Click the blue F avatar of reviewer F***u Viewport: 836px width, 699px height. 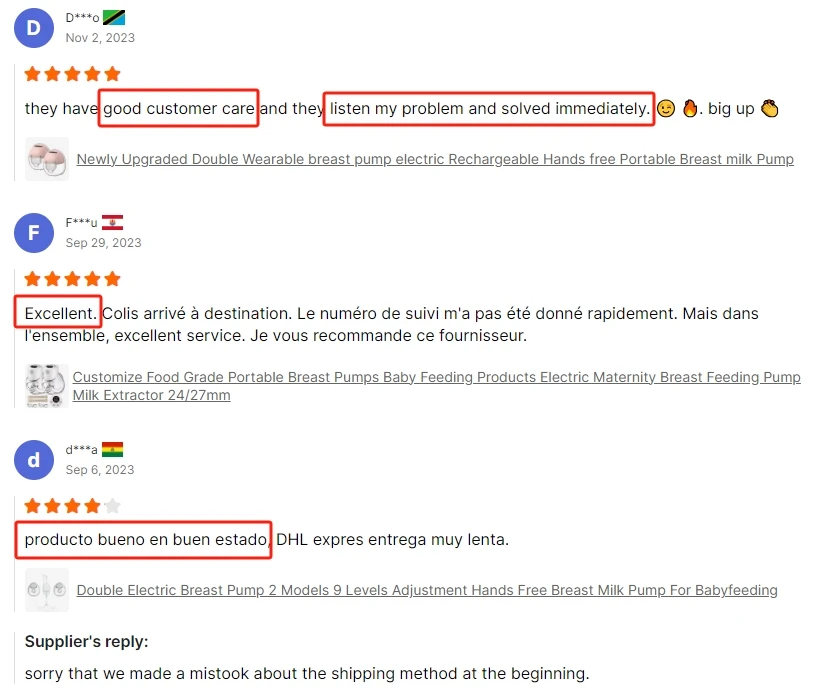pyautogui.click(x=34, y=232)
